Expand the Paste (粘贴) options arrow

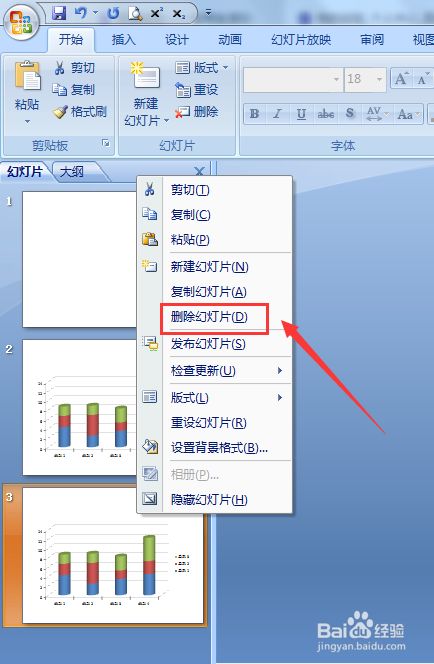point(27,122)
